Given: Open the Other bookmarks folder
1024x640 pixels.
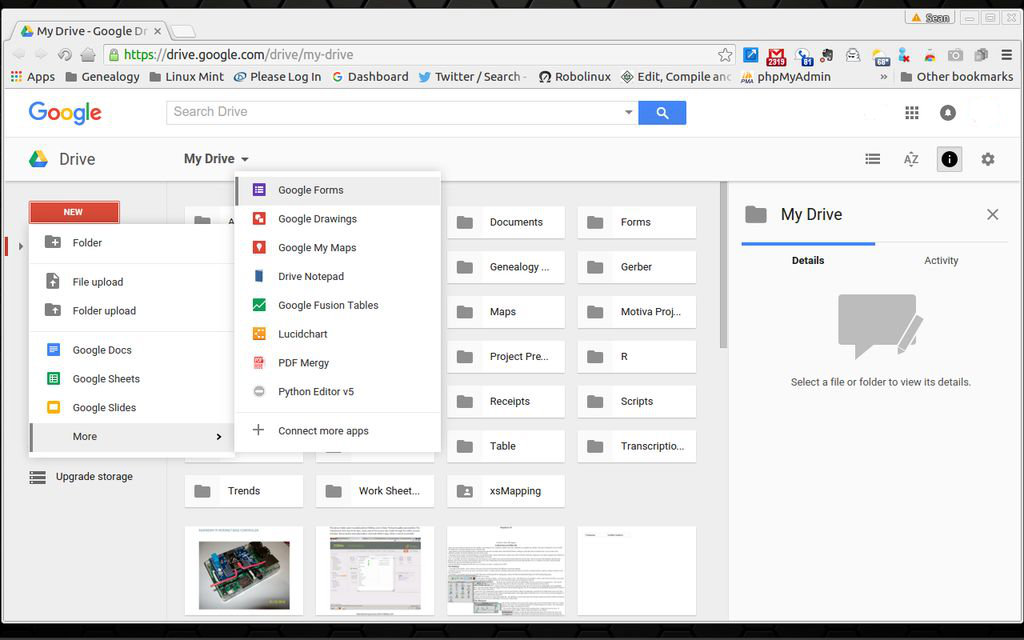Looking at the screenshot, I should 957,76.
